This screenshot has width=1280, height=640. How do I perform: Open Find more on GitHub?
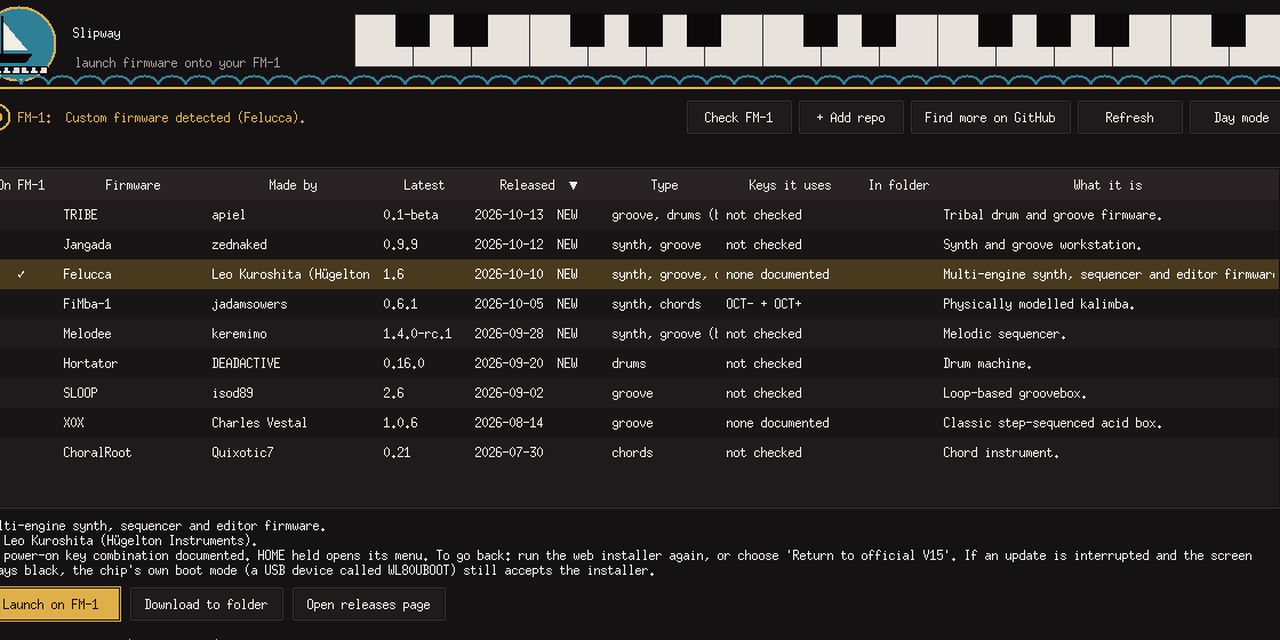point(990,117)
